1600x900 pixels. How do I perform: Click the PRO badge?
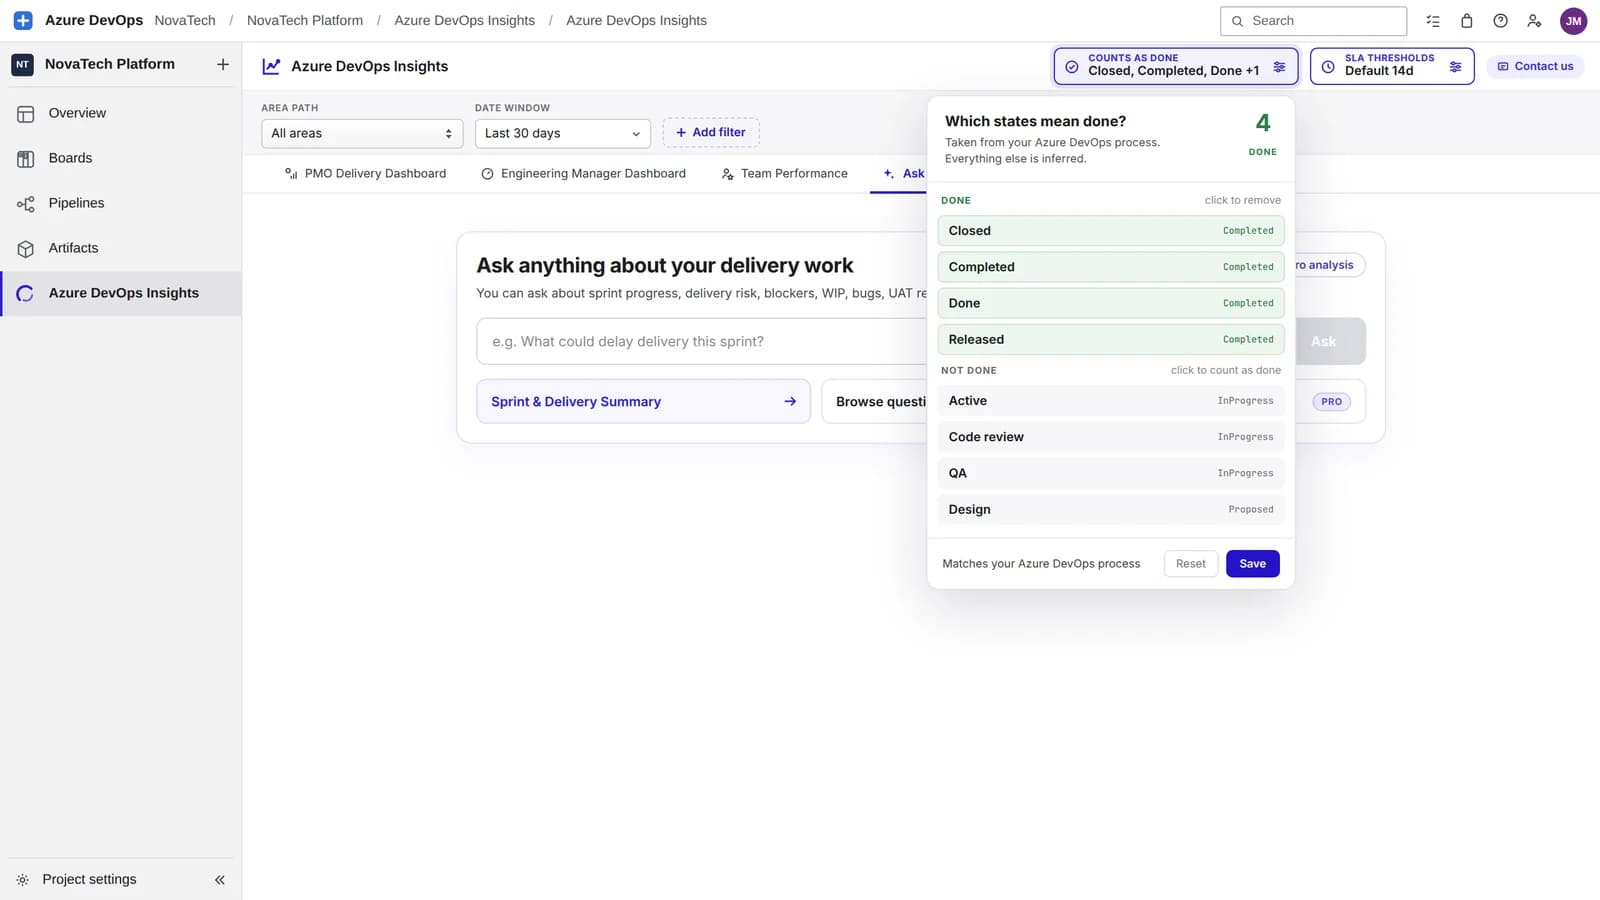(x=1331, y=401)
